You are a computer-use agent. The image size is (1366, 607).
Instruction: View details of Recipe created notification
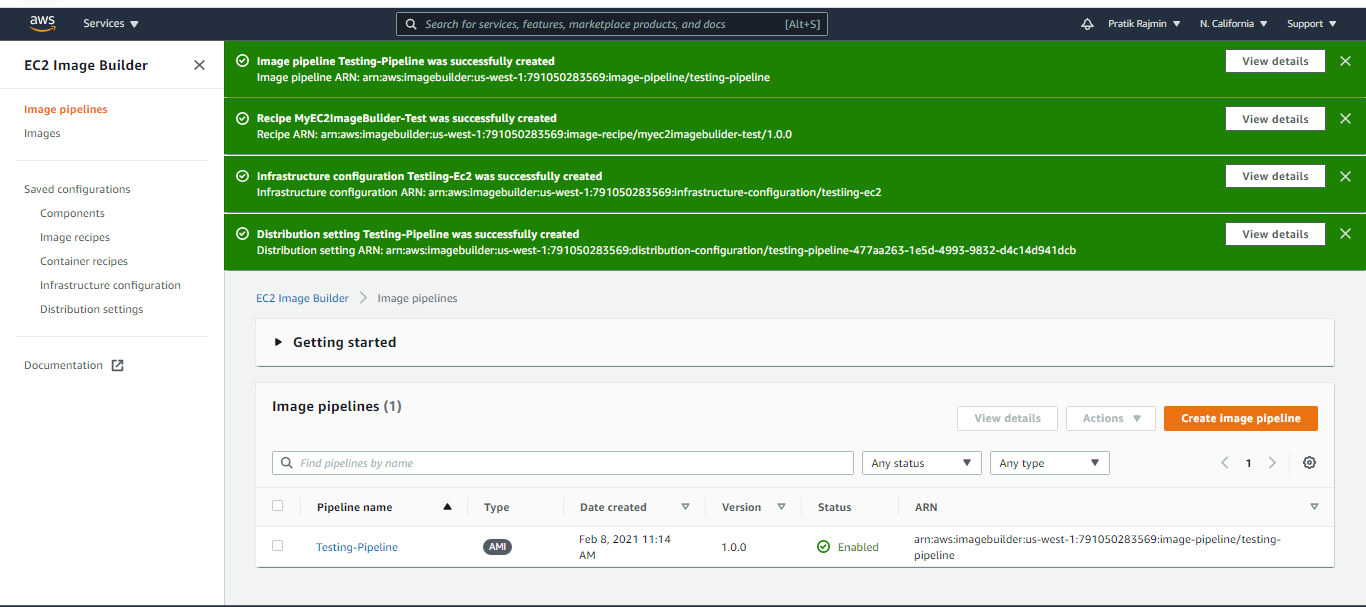tap(1275, 119)
